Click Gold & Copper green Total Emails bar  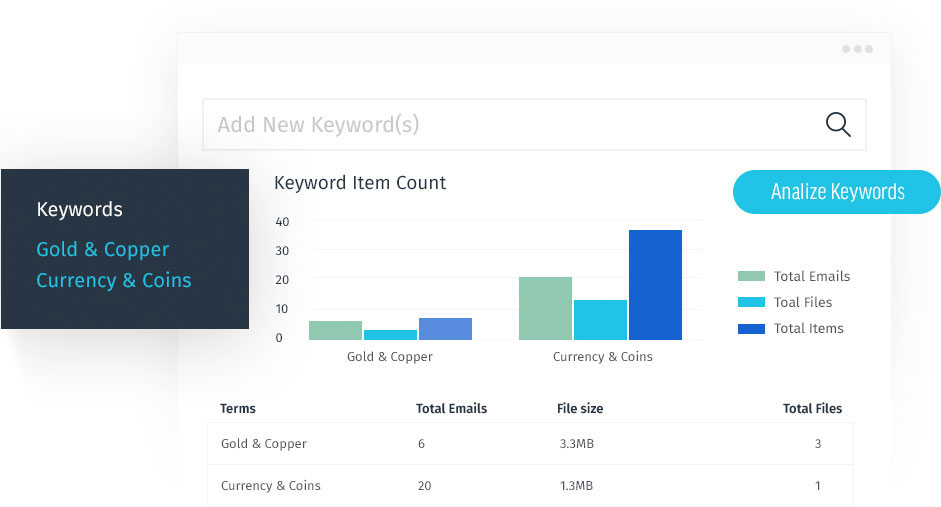tap(335, 330)
